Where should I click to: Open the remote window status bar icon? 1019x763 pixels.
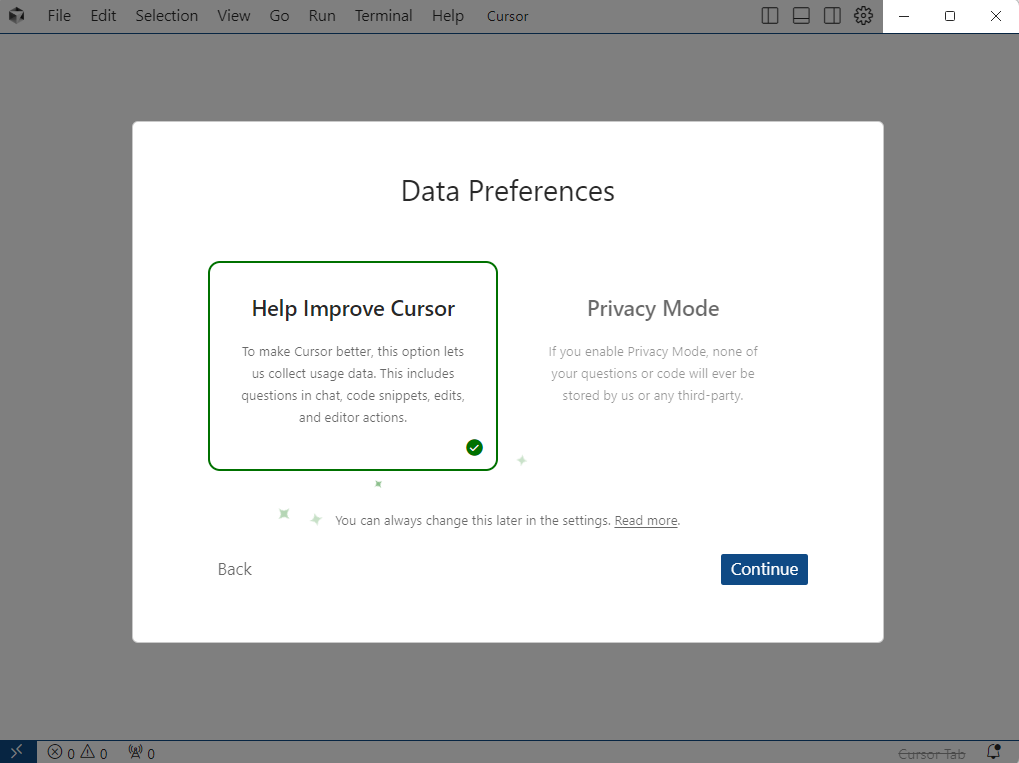pos(18,752)
